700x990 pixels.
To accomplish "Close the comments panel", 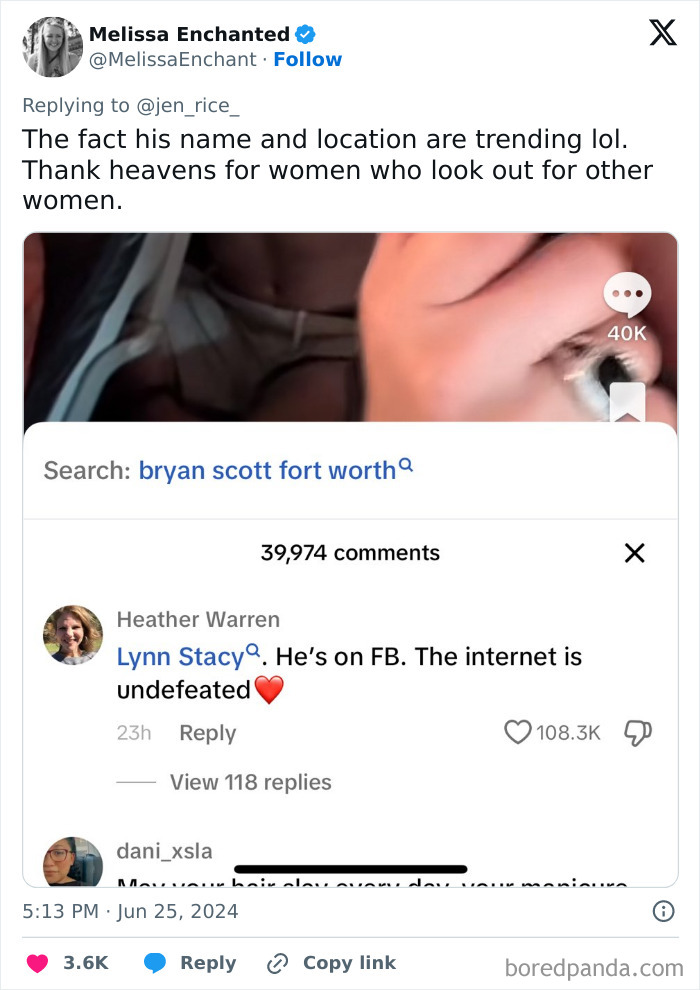I will pos(634,553).
